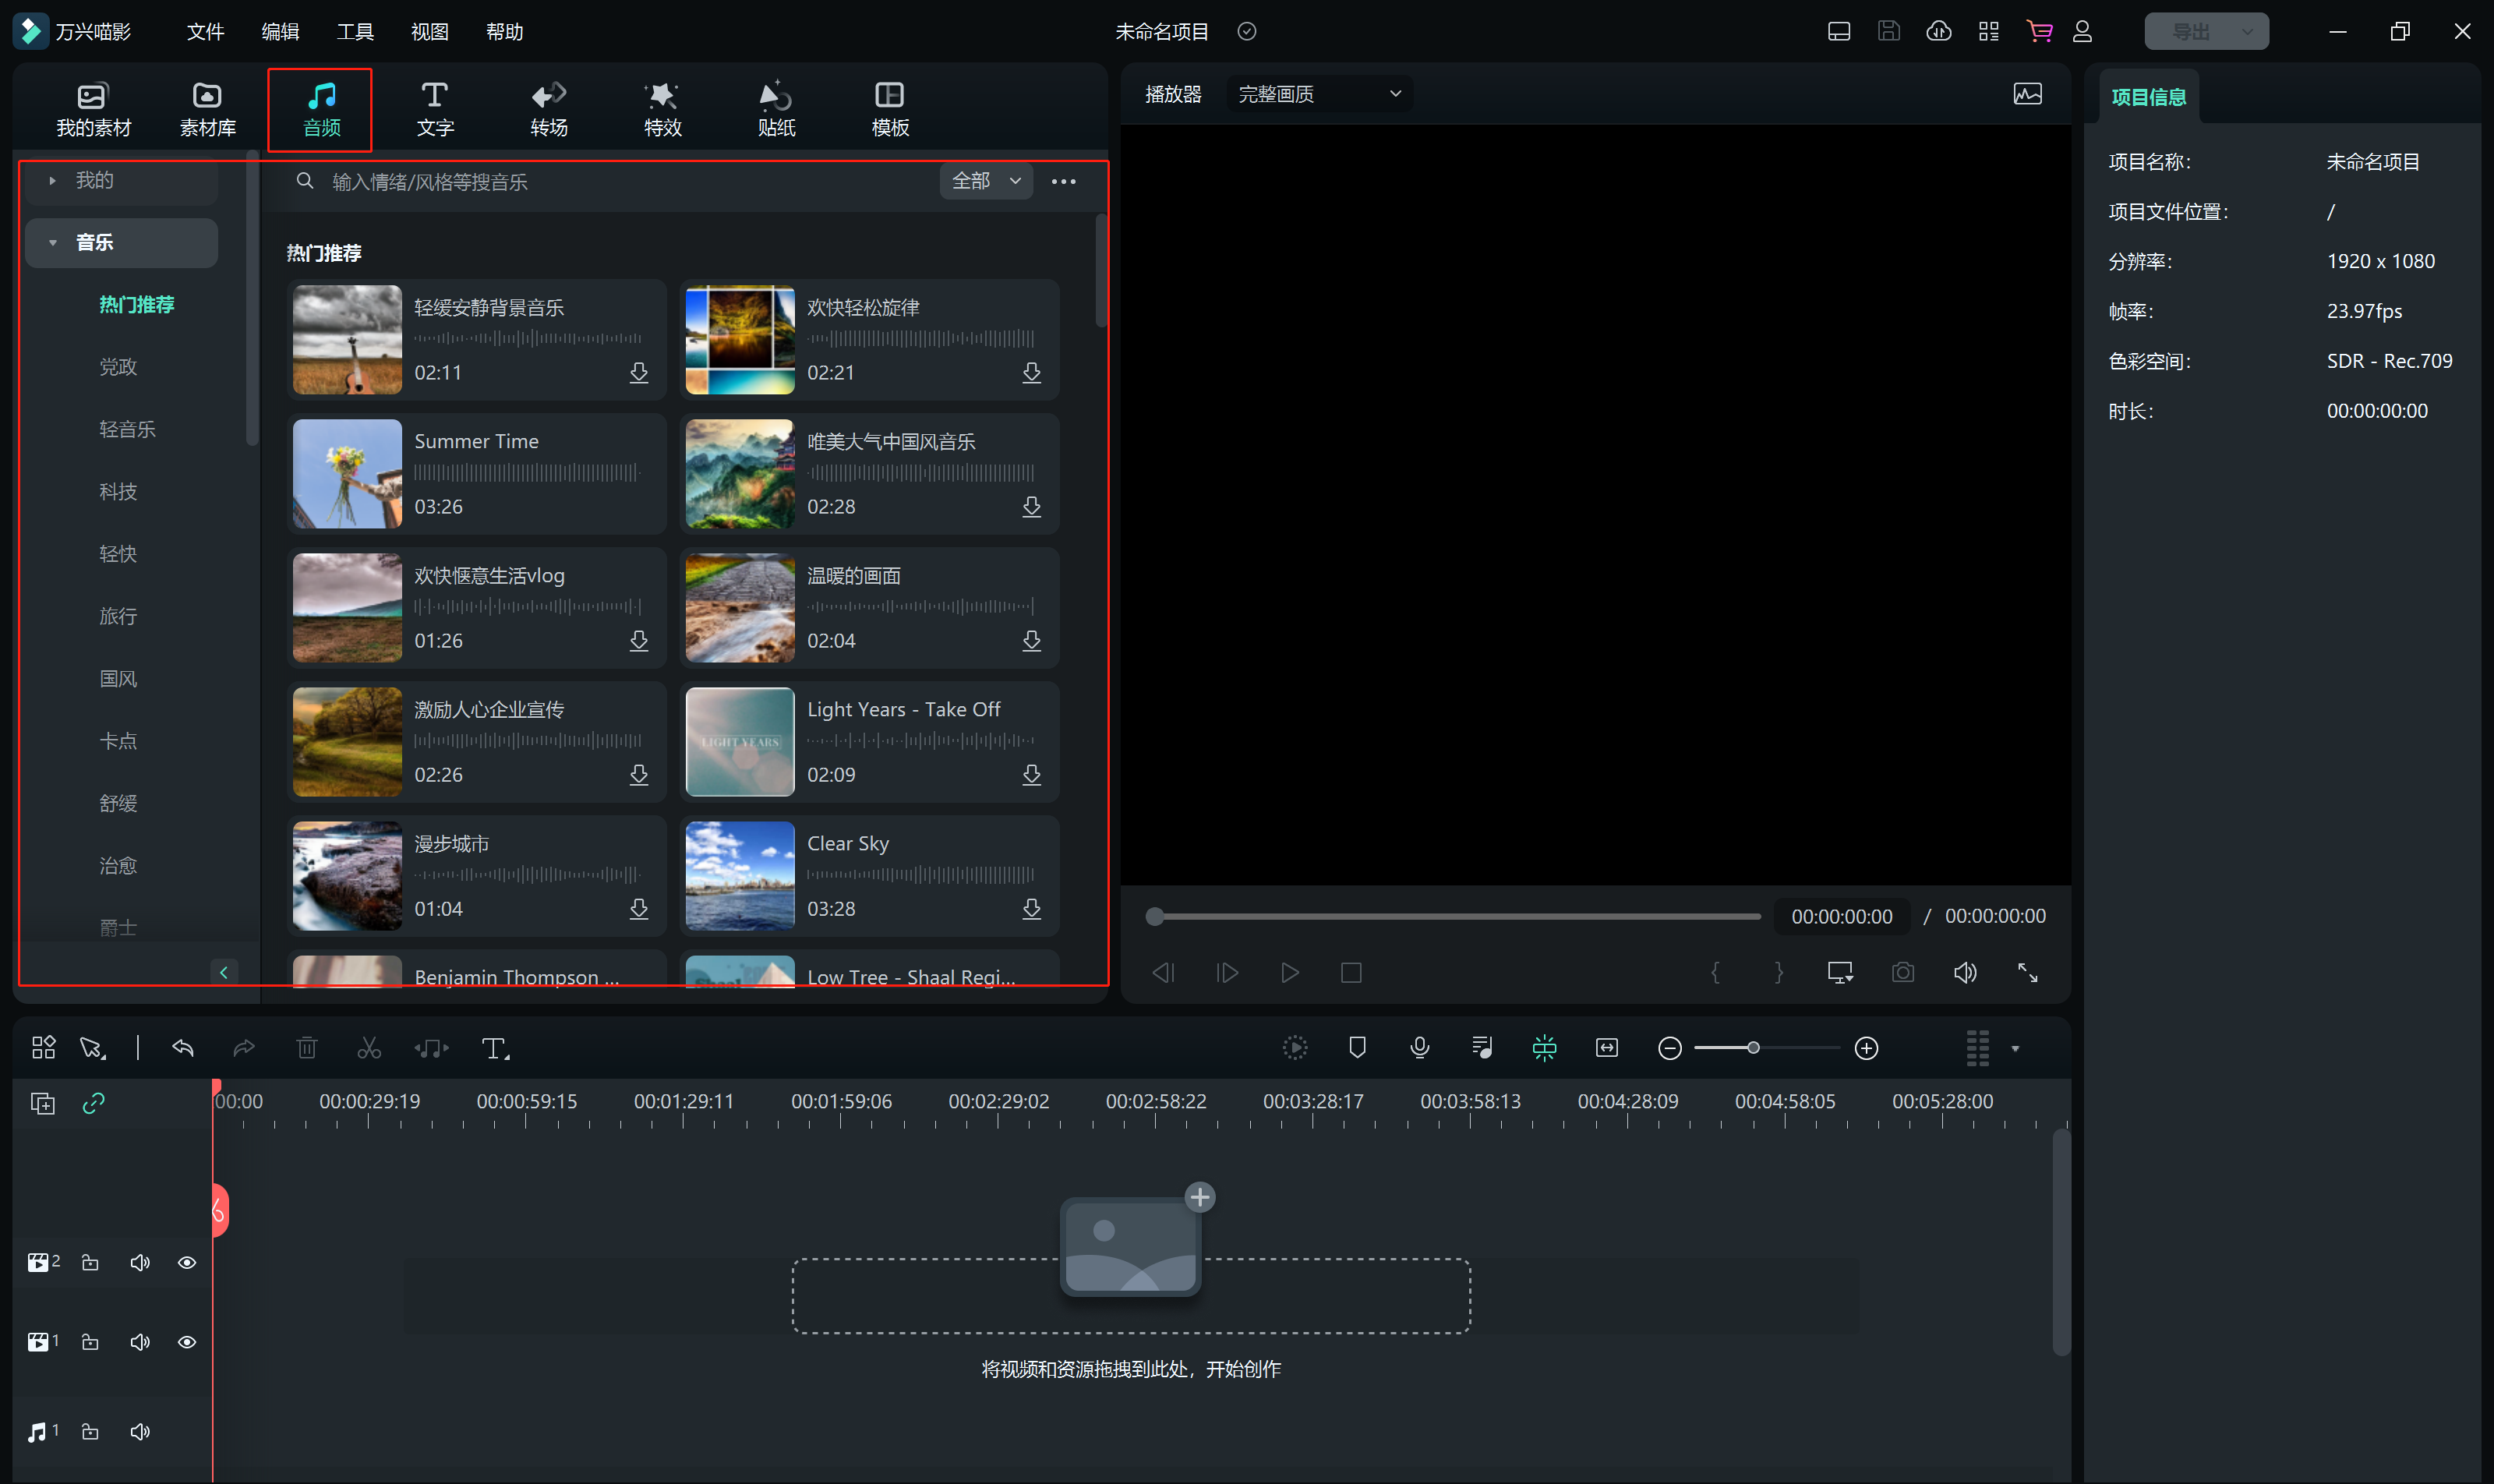Click the voiceover microphone icon
Viewport: 2494px width, 1484px height.
pyautogui.click(x=1419, y=1047)
